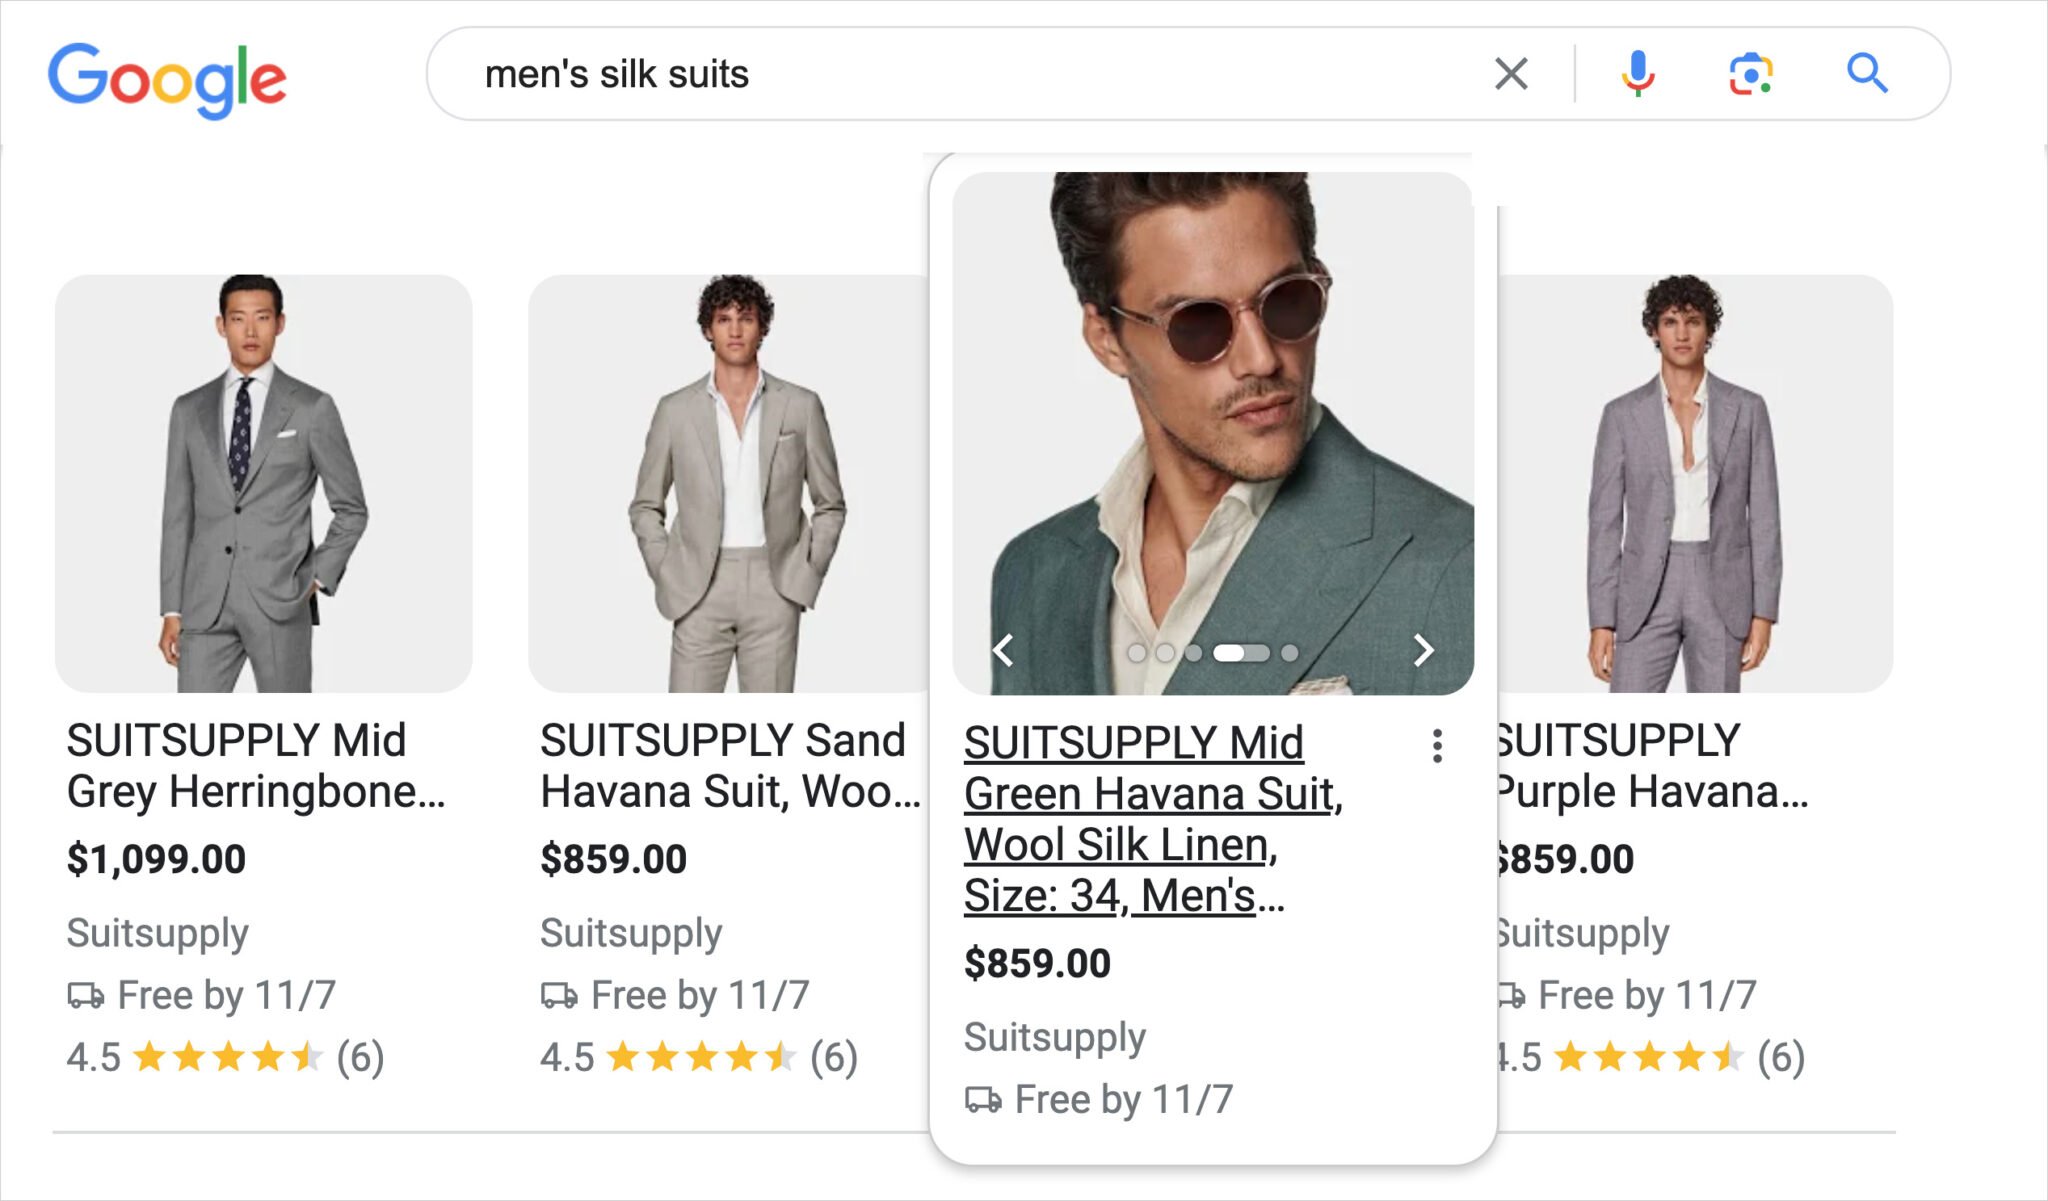Click Suitsupply seller under Sand Havana
This screenshot has height=1201, width=2048.
pos(631,933)
